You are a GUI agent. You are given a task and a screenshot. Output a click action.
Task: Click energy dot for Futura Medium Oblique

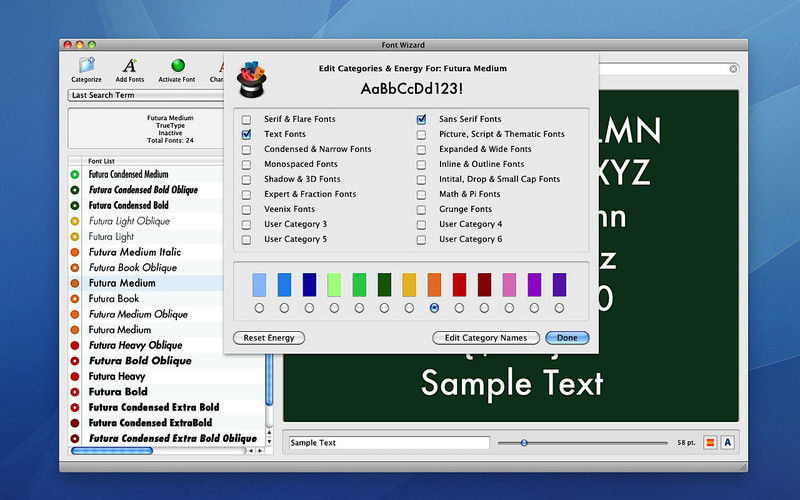(75, 314)
